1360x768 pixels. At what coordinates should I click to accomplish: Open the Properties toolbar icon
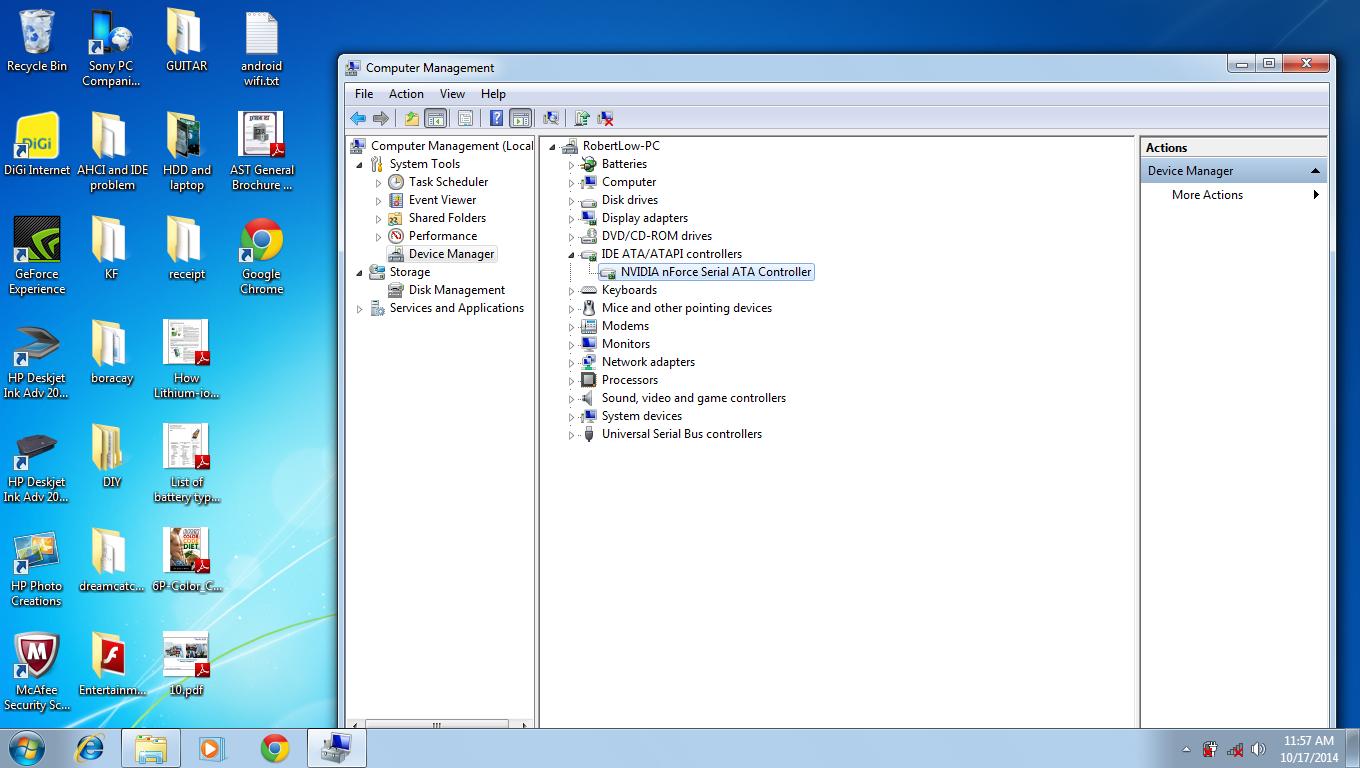pos(465,118)
